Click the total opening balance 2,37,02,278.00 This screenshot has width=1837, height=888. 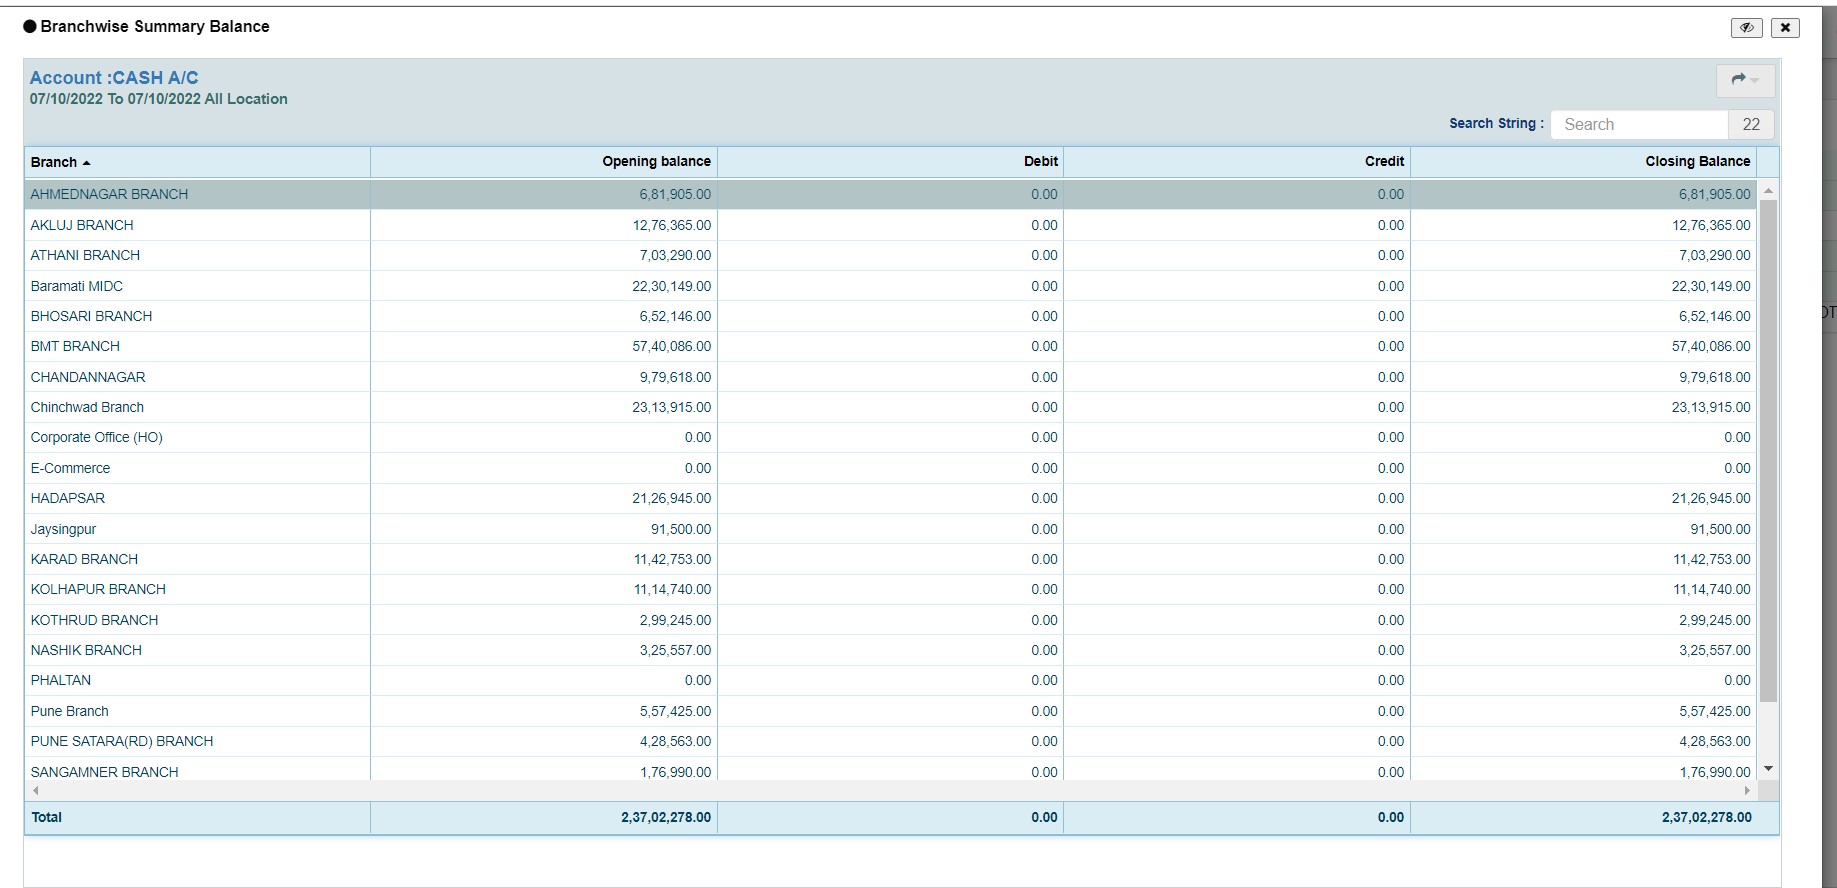tap(666, 817)
